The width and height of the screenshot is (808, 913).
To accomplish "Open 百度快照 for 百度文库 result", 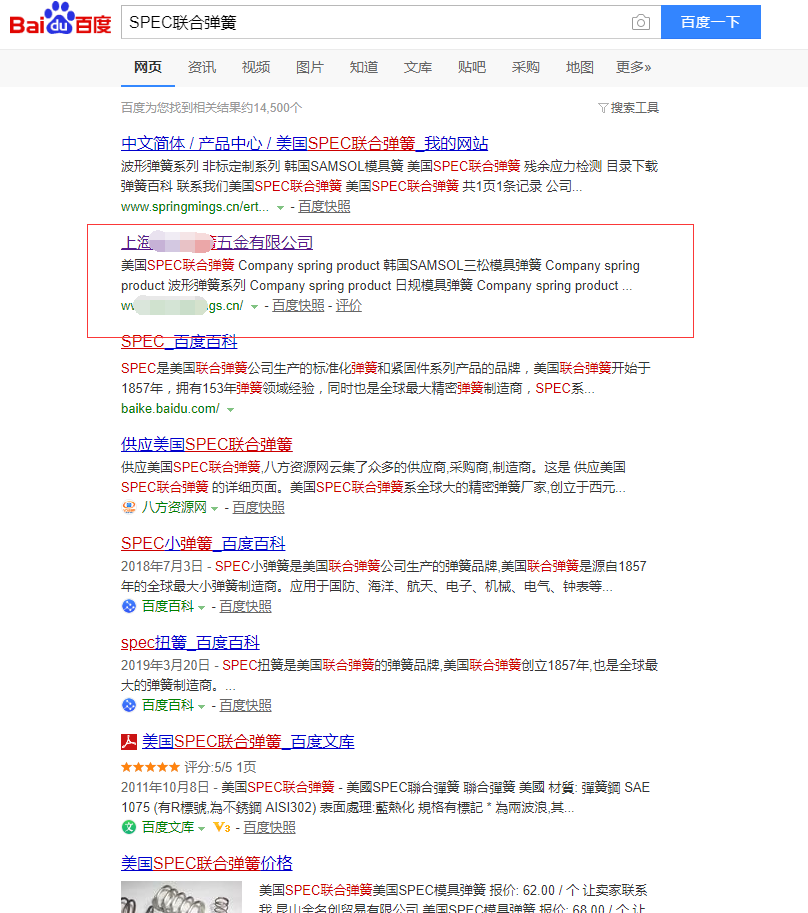I will tap(270, 827).
